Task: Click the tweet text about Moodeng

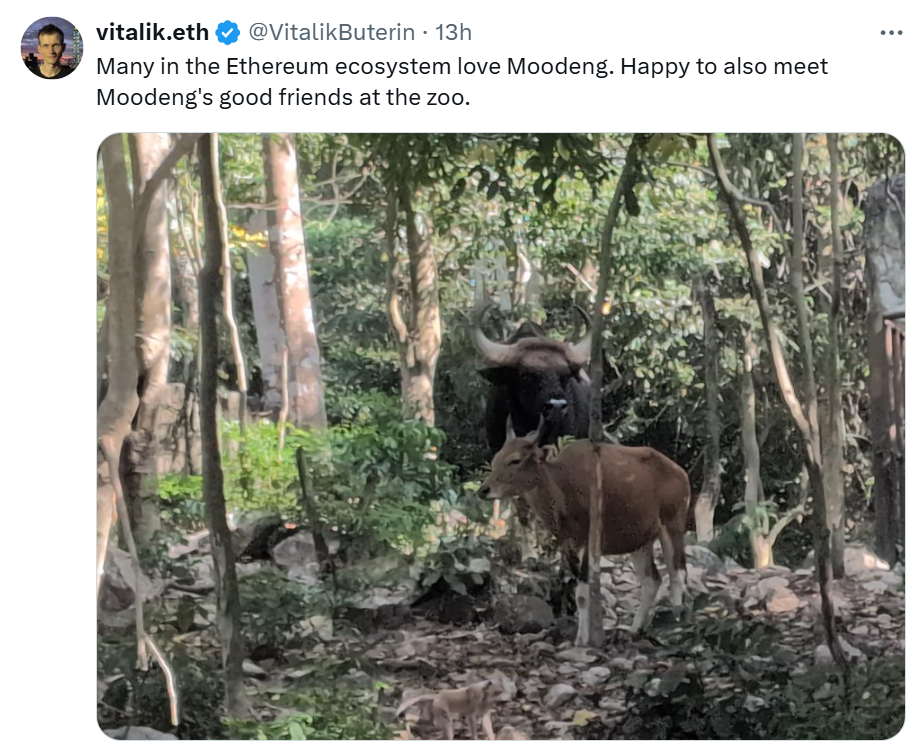Action: tap(462, 82)
